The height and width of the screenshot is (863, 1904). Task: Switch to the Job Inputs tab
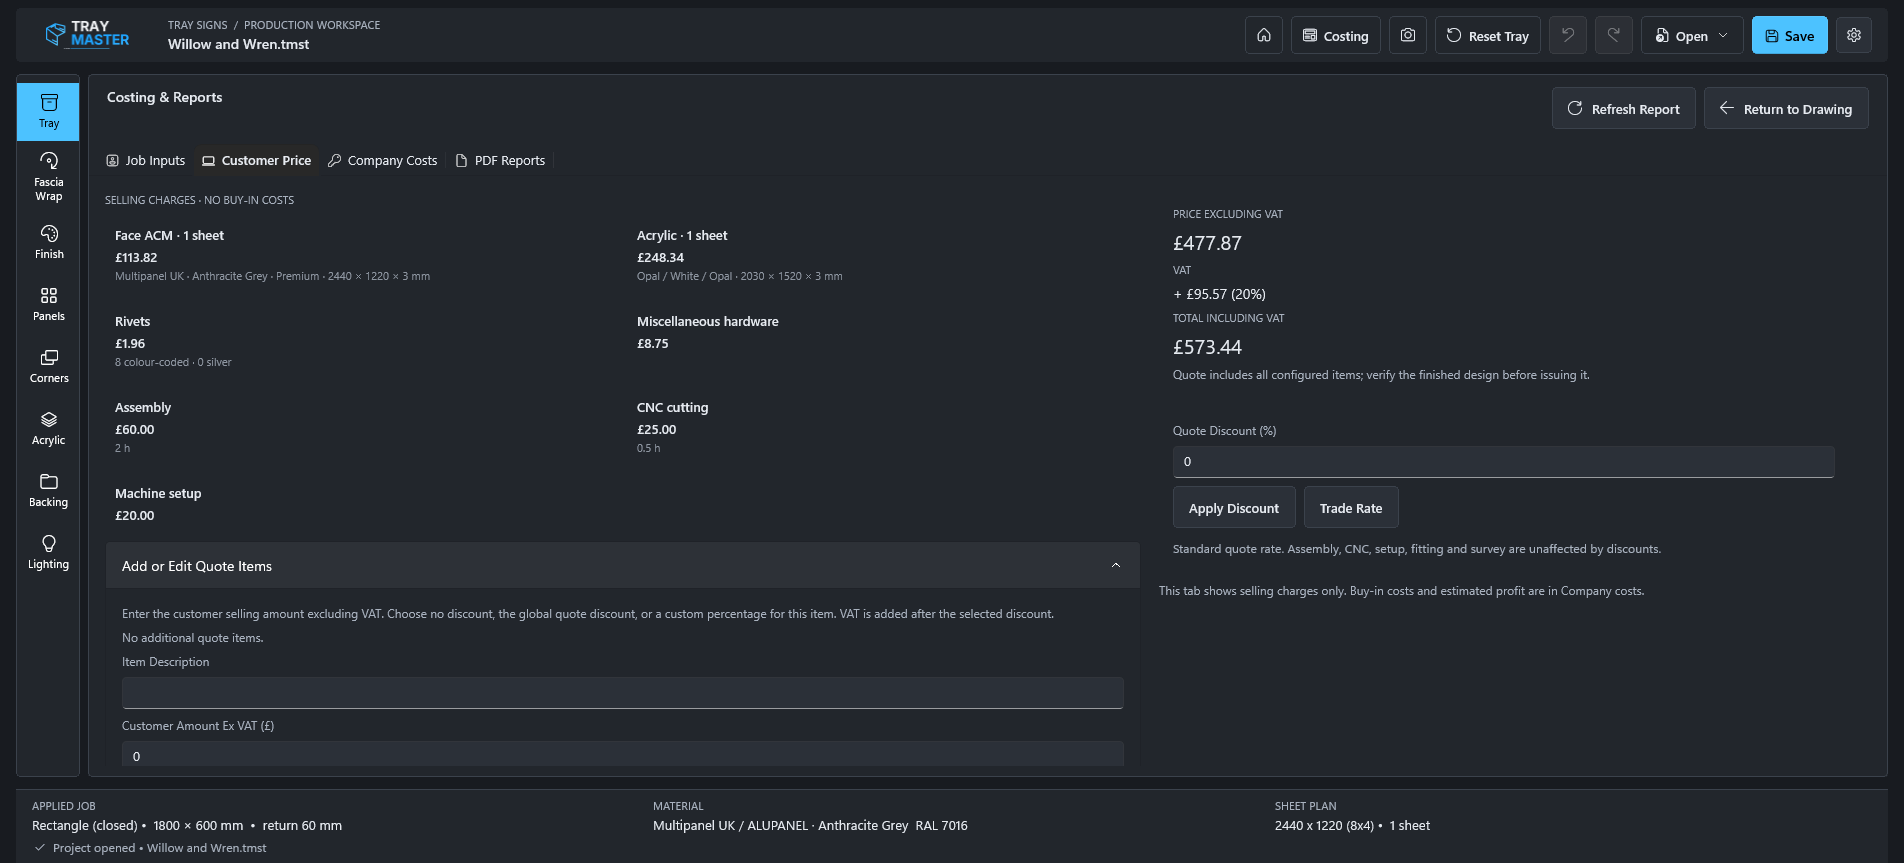[x=146, y=160]
